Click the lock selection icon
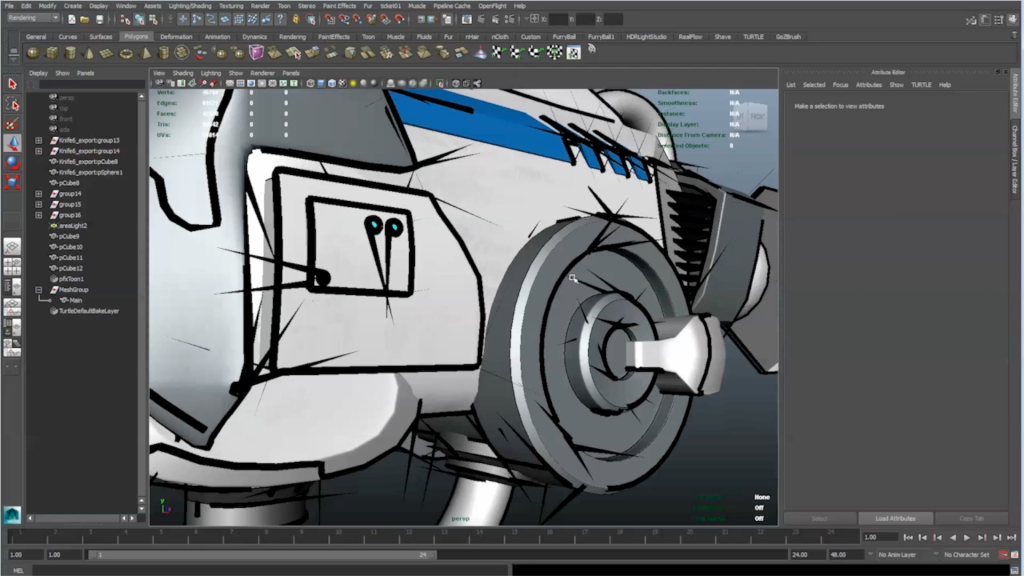 296,19
